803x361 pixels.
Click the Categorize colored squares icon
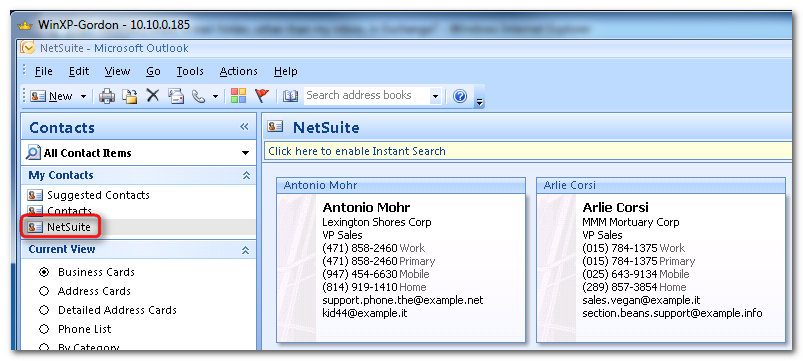[238, 96]
